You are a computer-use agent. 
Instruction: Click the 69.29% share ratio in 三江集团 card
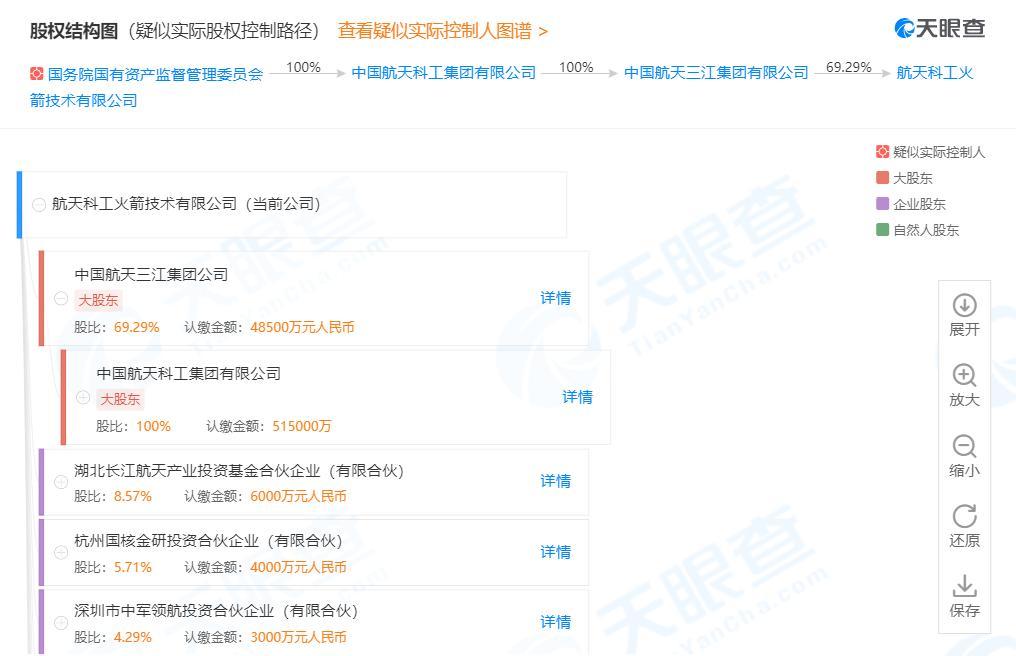pos(137,327)
